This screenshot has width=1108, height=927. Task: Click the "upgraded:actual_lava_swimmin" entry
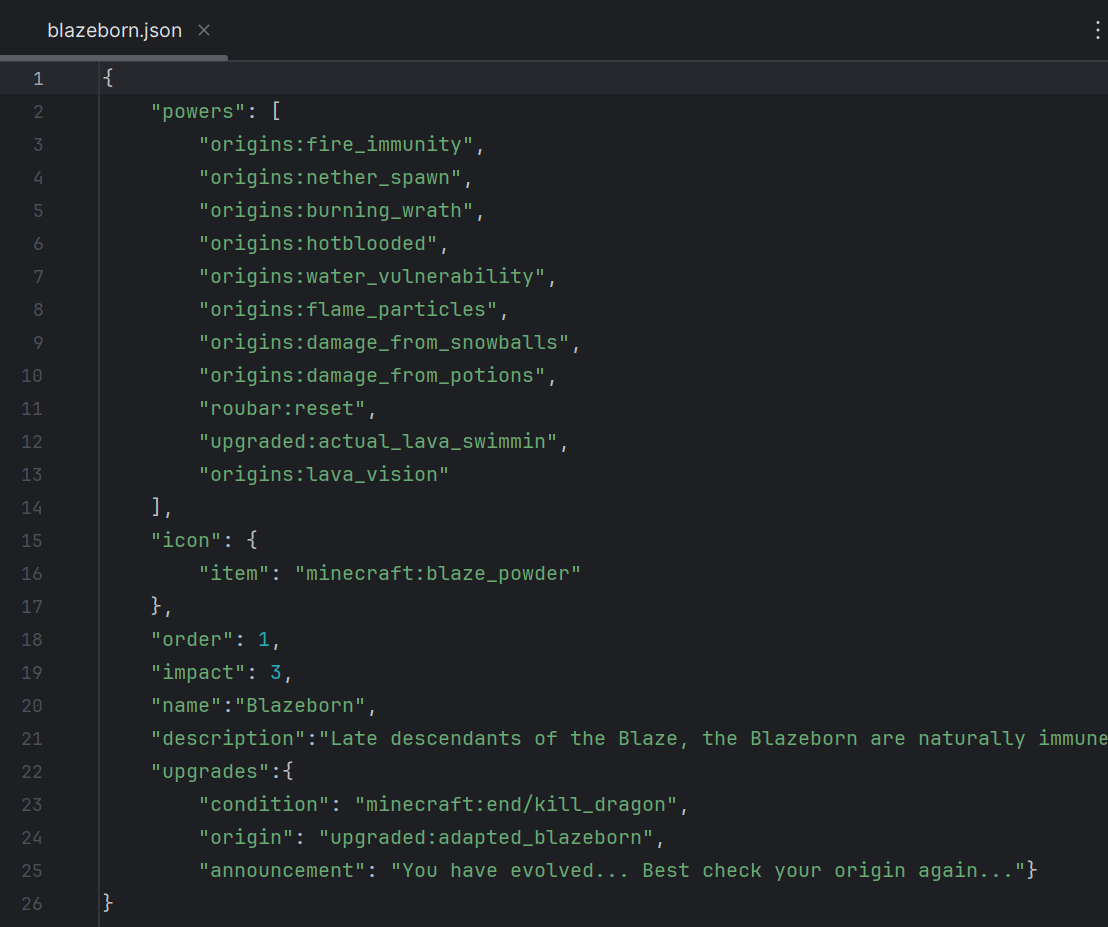377,441
